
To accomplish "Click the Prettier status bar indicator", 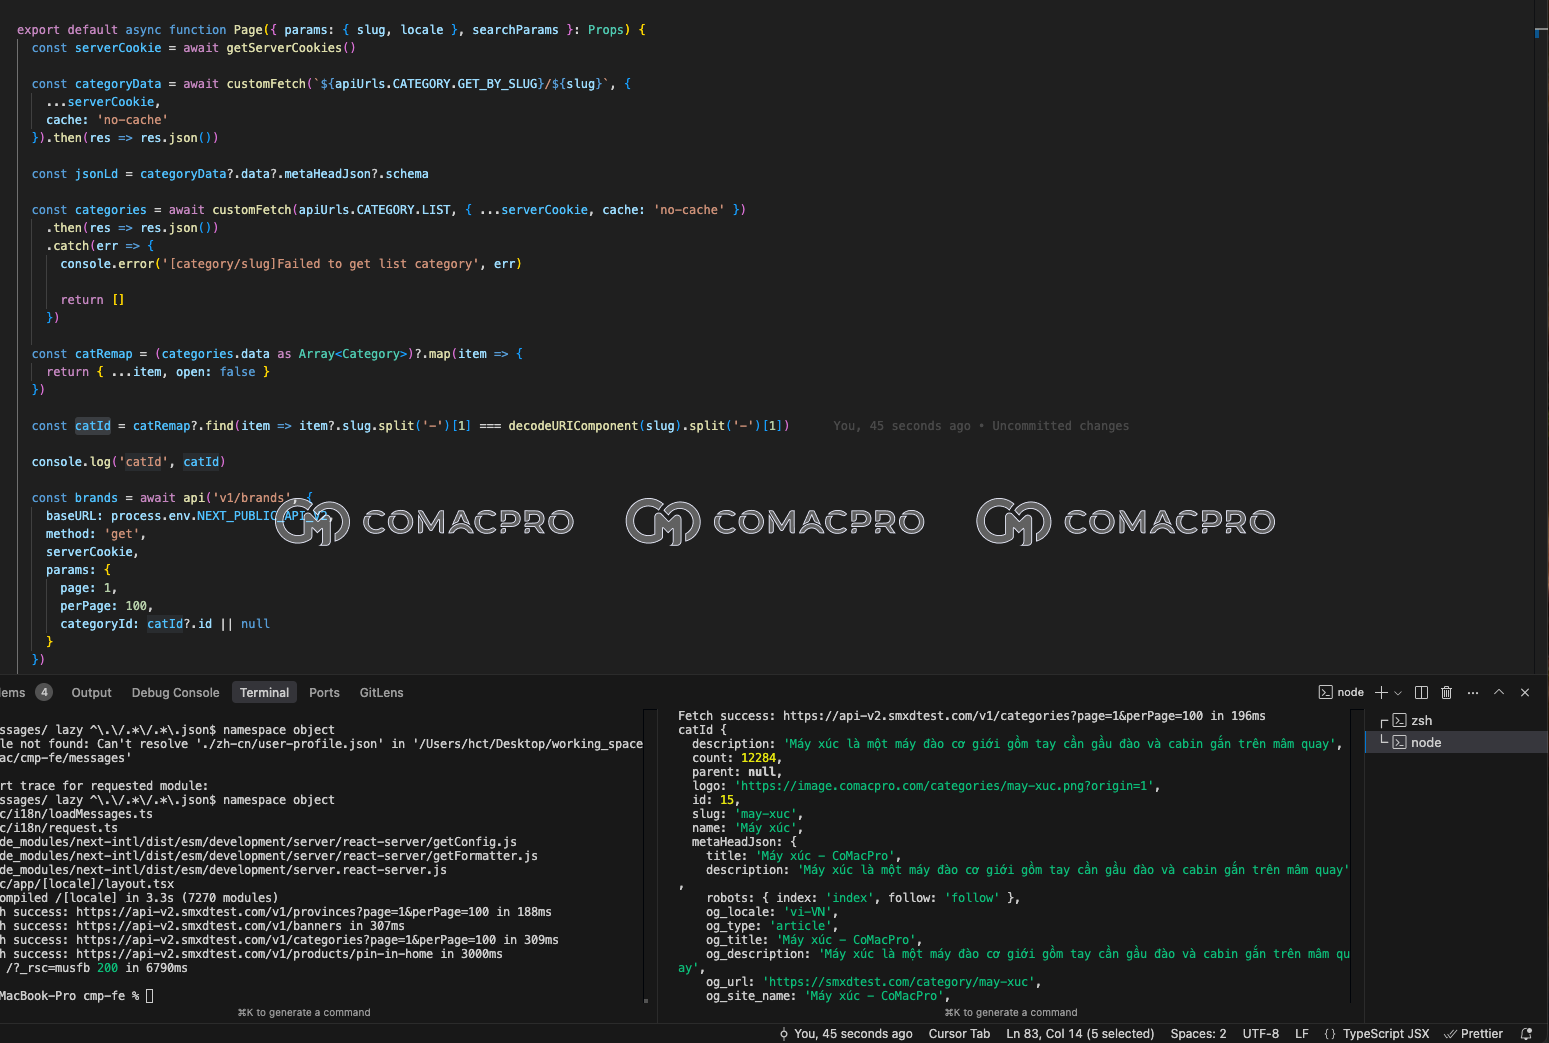I will (x=1474, y=1034).
